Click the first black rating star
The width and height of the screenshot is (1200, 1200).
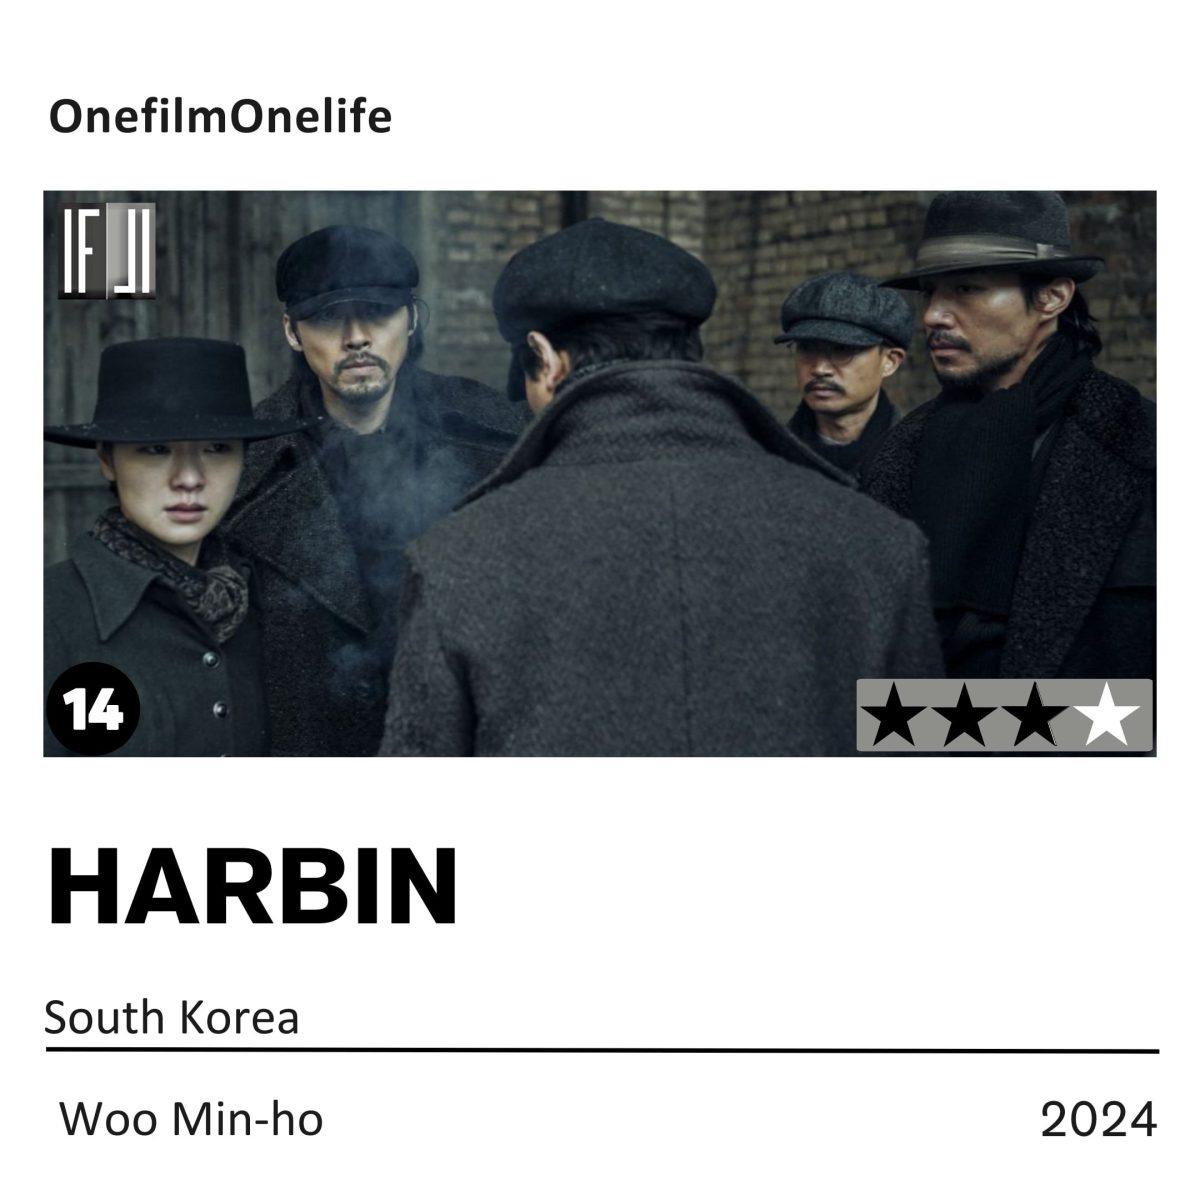tap(894, 717)
